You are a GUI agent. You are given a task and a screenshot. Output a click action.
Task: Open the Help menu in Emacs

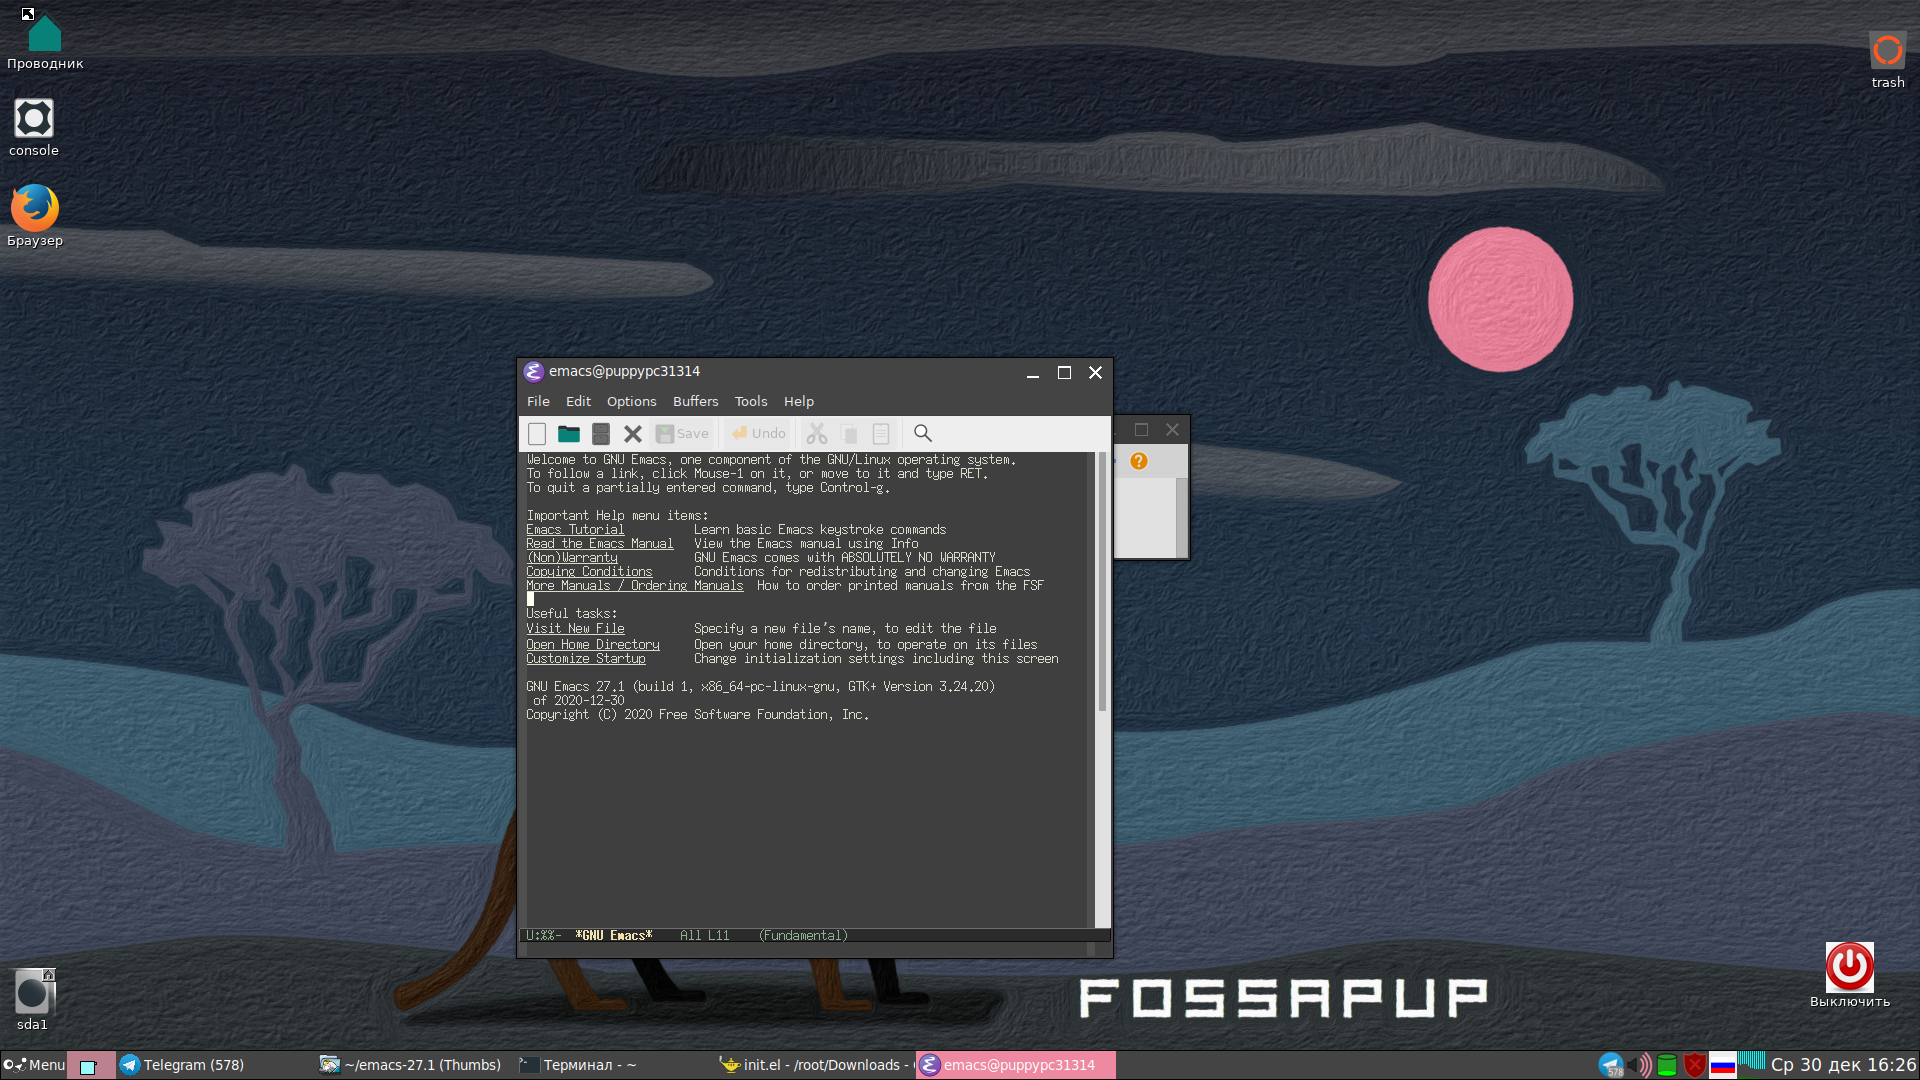click(x=799, y=401)
